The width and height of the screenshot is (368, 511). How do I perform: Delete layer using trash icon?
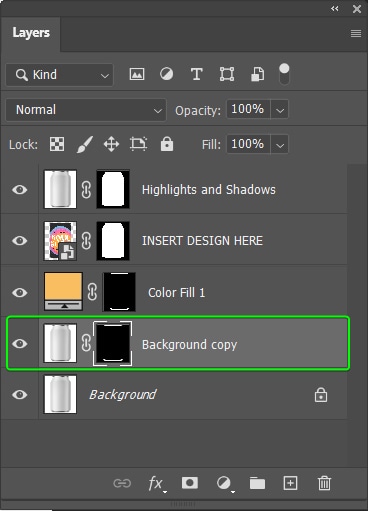coord(324,483)
